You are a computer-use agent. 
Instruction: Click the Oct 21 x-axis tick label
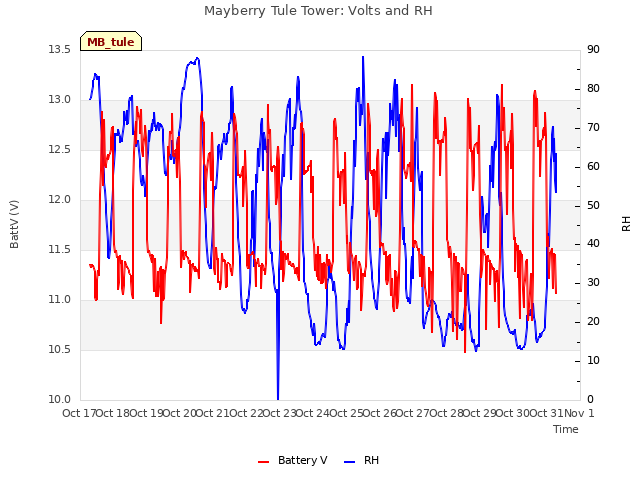(x=213, y=413)
